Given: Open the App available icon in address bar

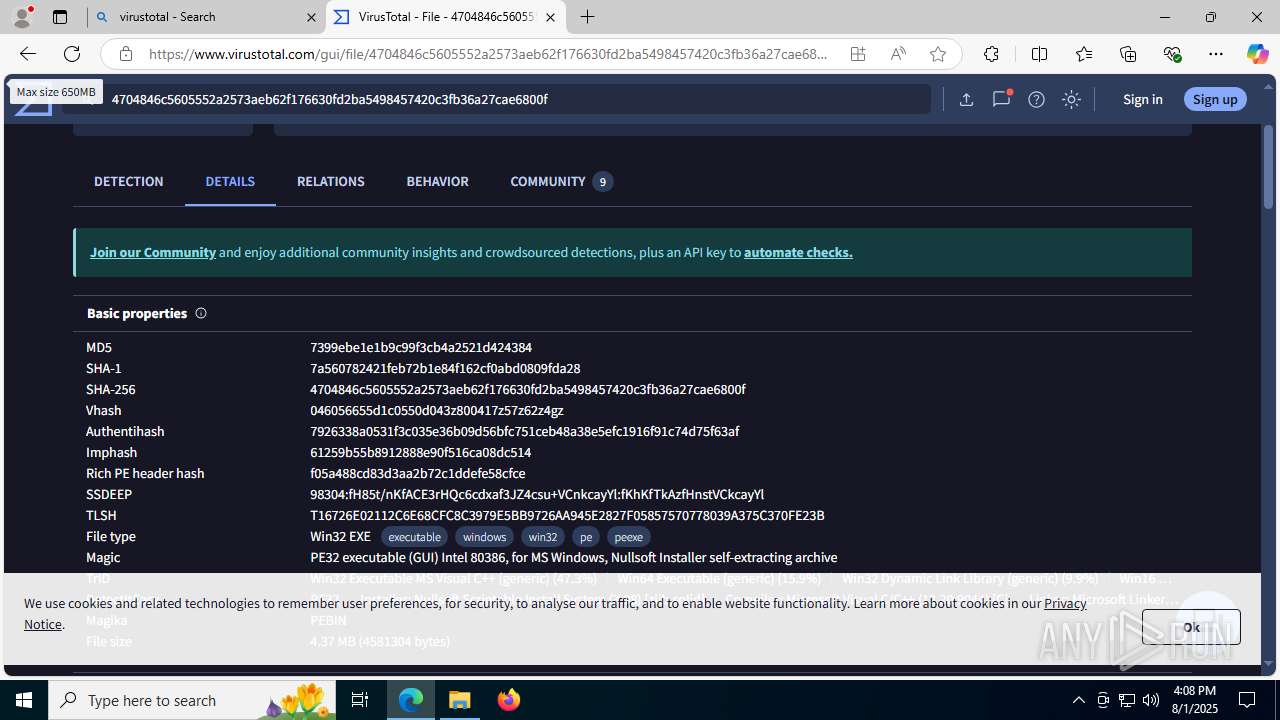Looking at the screenshot, I should (x=858, y=54).
